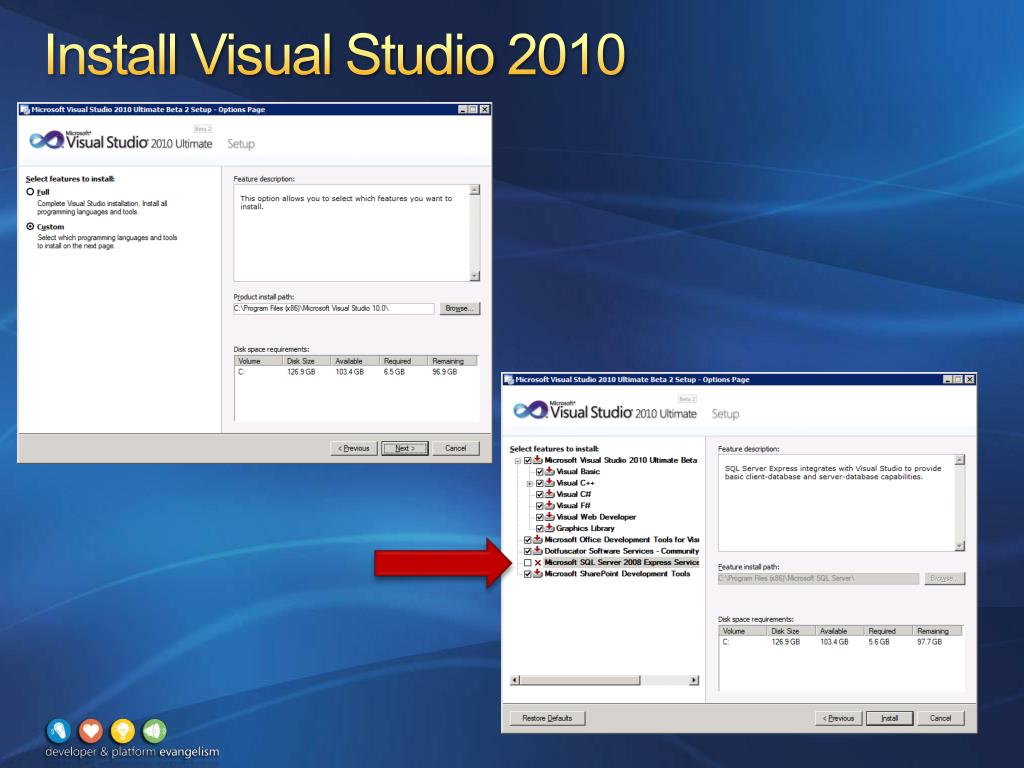The height and width of the screenshot is (768, 1024).
Task: Close the second setup window
Action: tap(970, 379)
